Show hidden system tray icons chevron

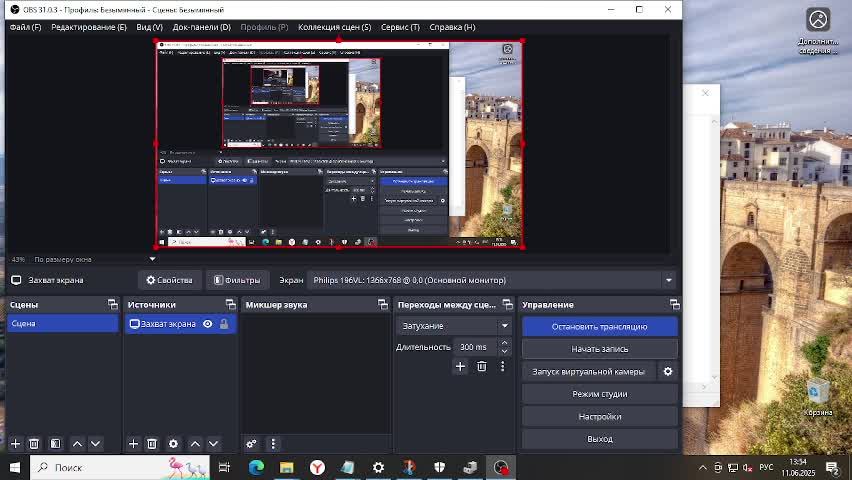point(703,467)
